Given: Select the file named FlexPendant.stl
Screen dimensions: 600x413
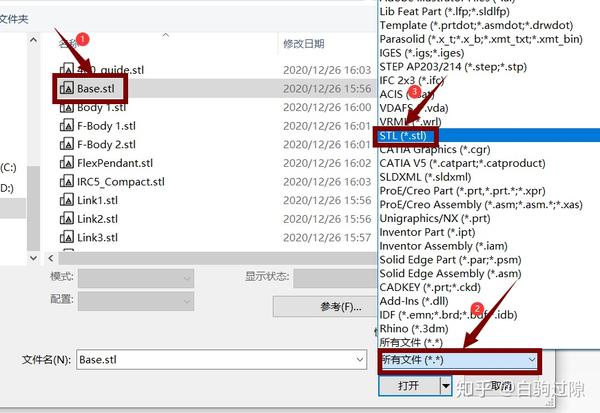Looking at the screenshot, I should (115, 163).
